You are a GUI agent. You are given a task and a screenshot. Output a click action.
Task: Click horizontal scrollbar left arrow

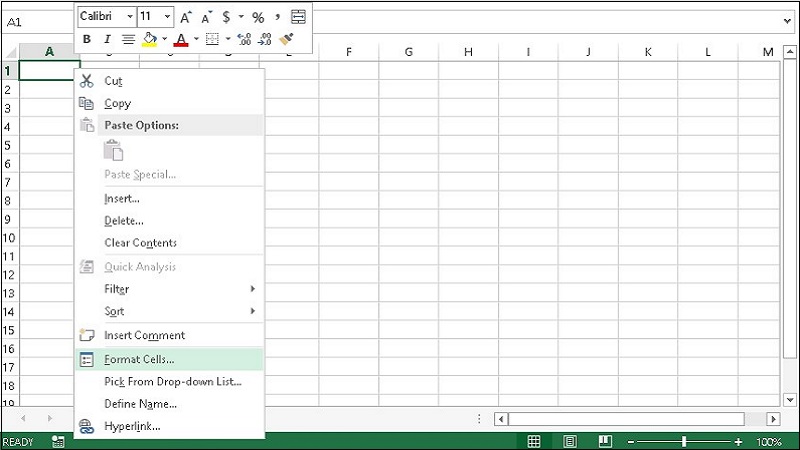tap(501, 419)
